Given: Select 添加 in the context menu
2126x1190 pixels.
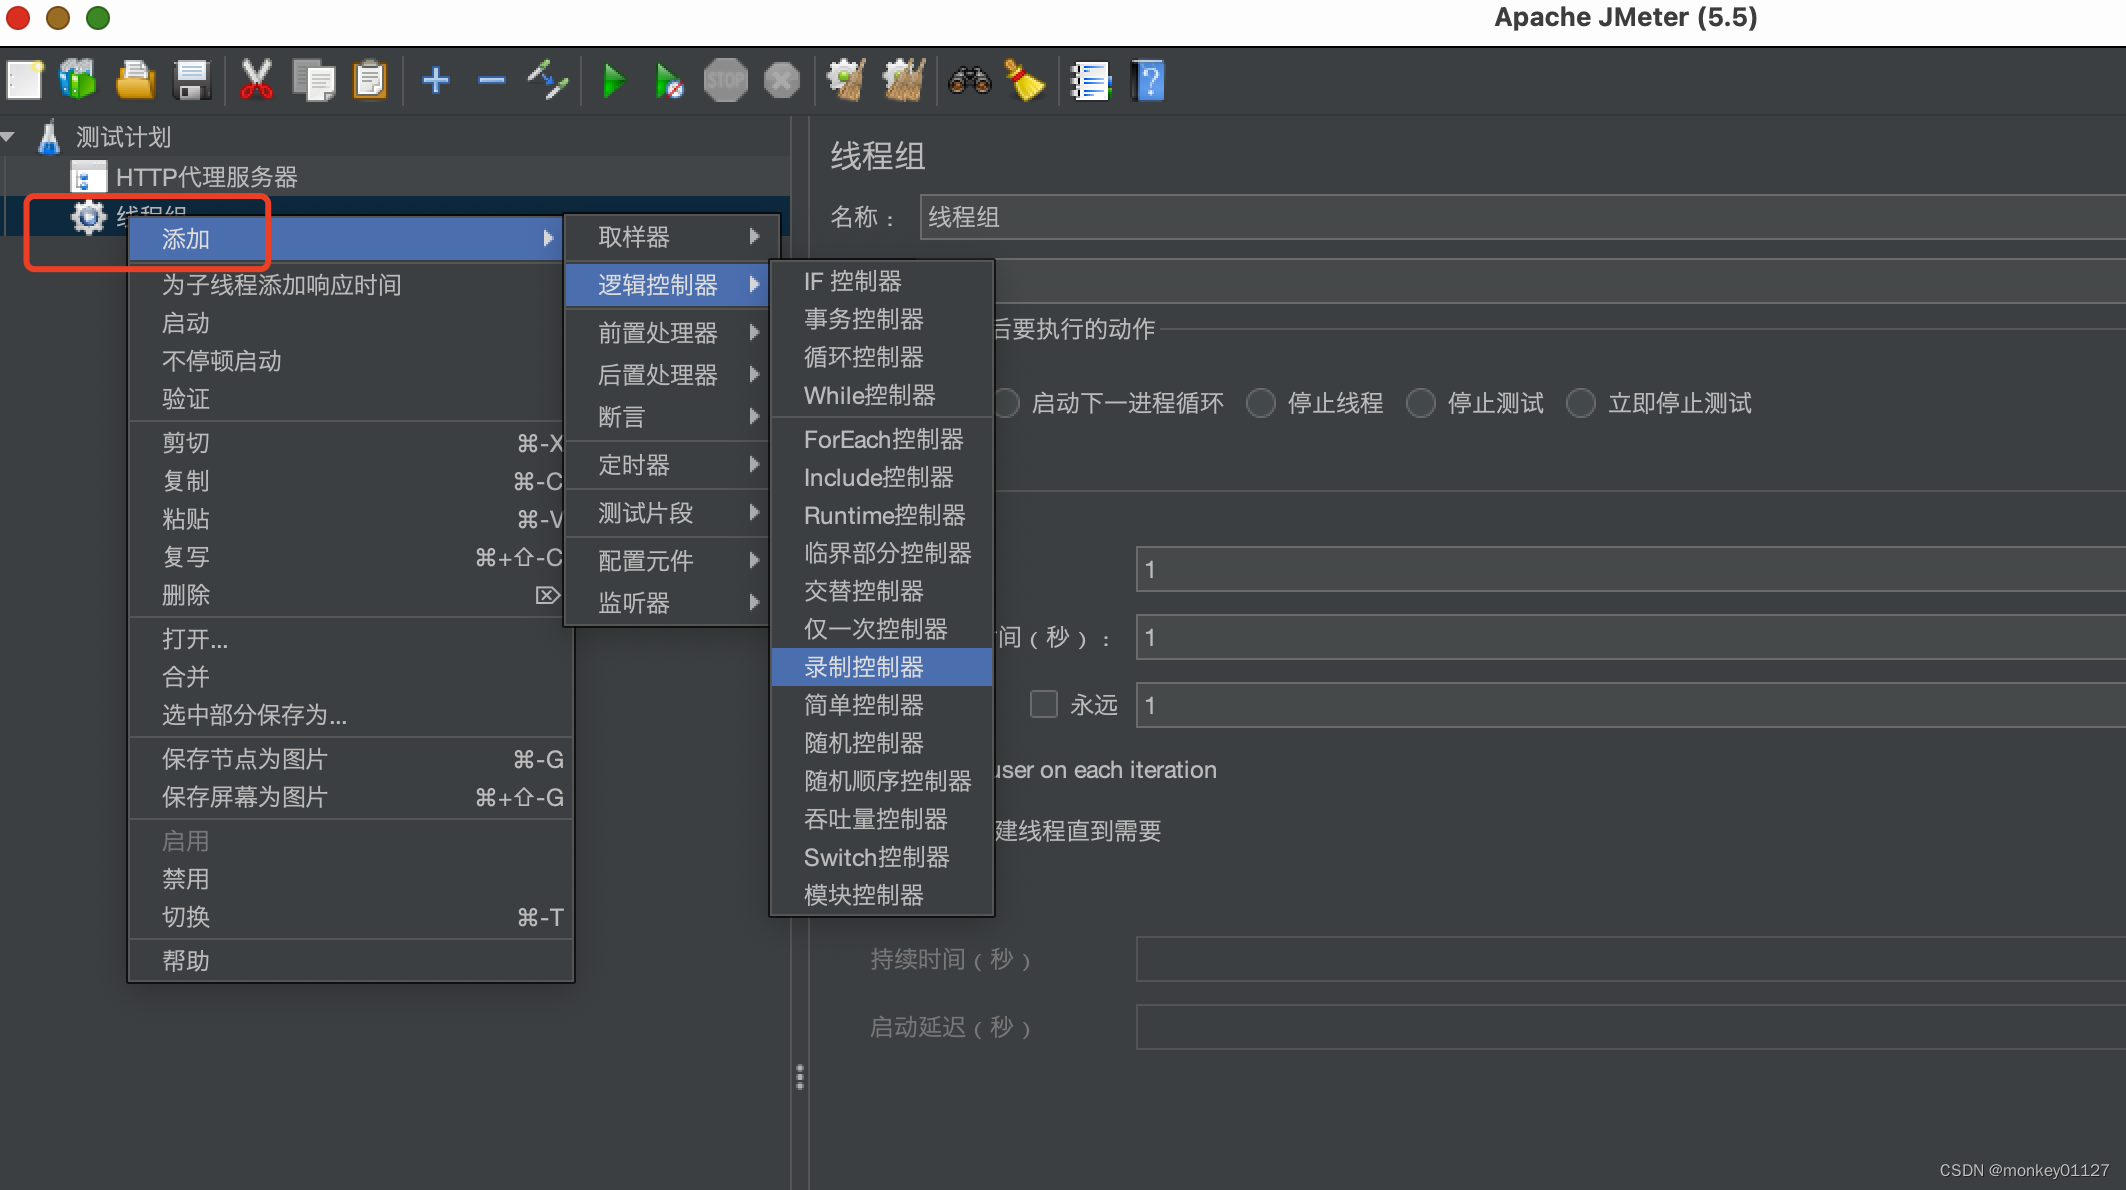Looking at the screenshot, I should pos(347,239).
